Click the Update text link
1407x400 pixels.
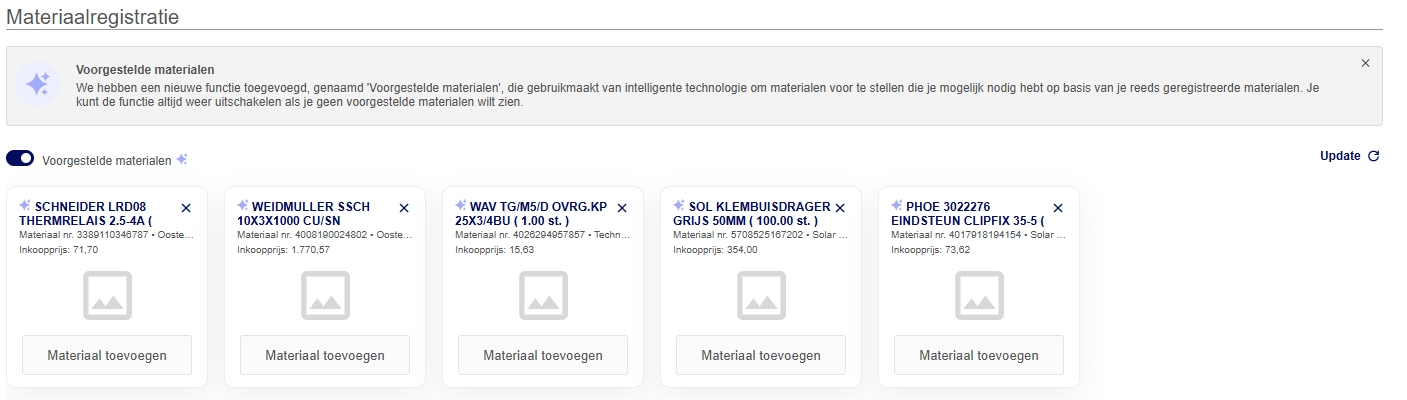pyautogui.click(x=1340, y=156)
